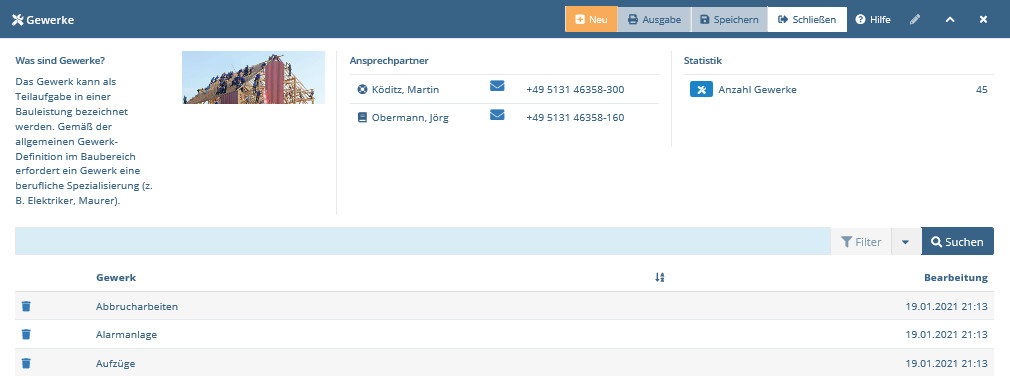The image size is (1010, 376).
Task: Open the filter dropdown arrow
Action: pyautogui.click(x=906, y=241)
